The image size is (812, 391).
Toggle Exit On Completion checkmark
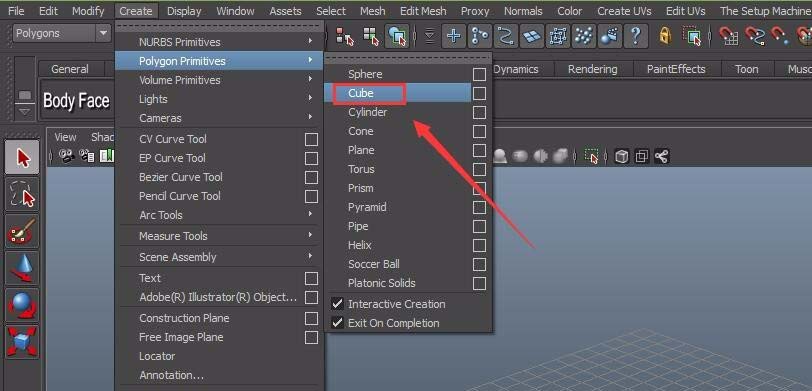pos(338,323)
